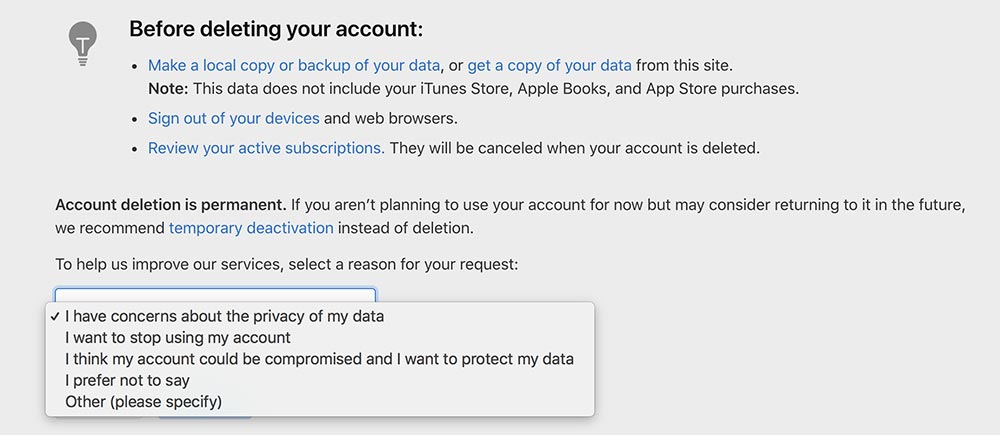Click the checkmark beside the privacy concerns option
1000x435 pixels.
click(56, 316)
